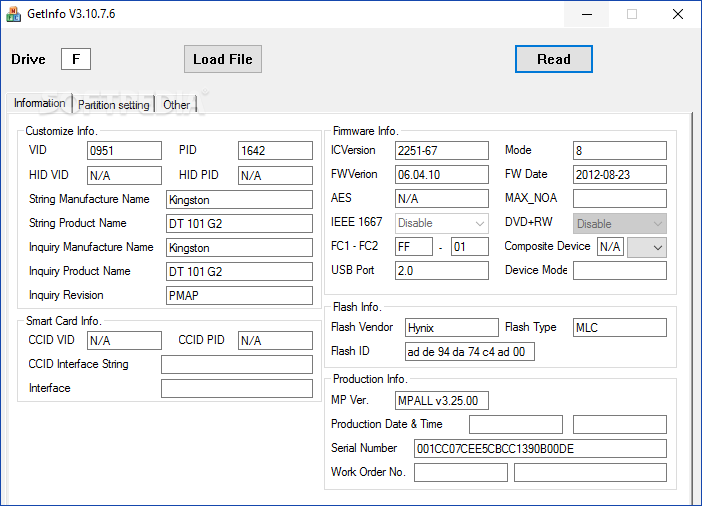This screenshot has width=702, height=506.
Task: Click the CCID Interface String field
Action: pos(237,364)
